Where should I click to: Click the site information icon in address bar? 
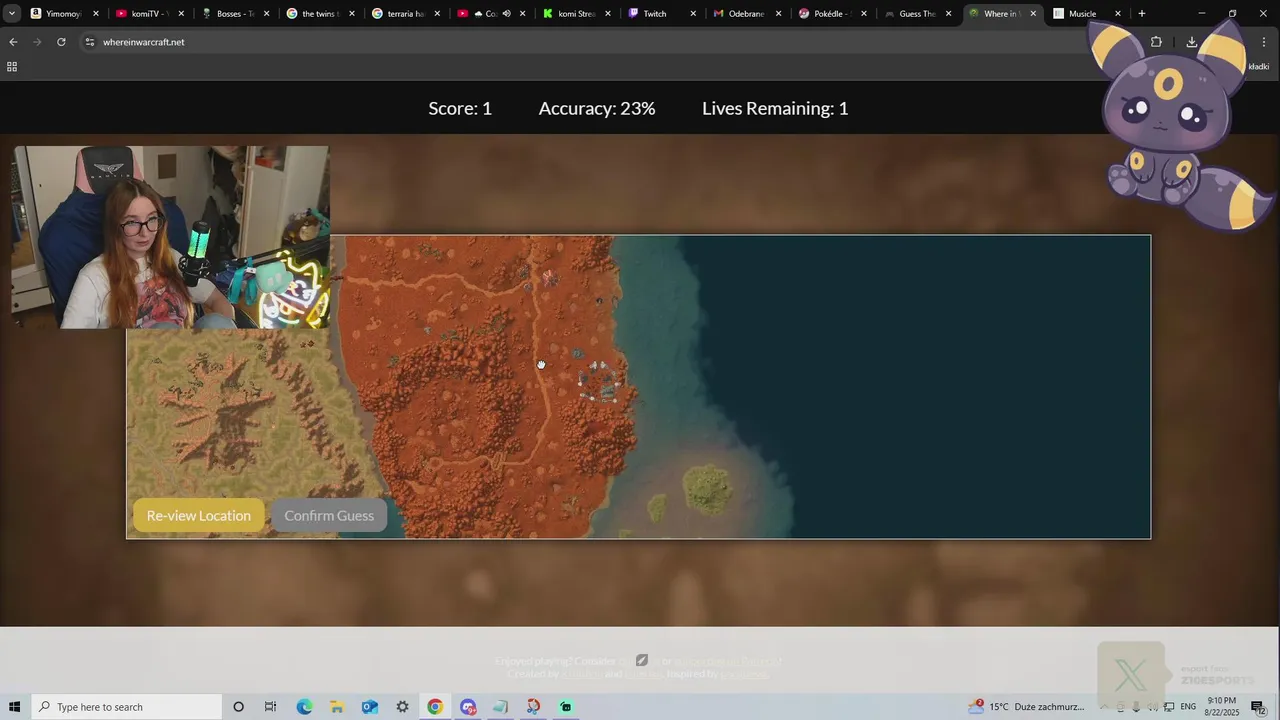point(89,42)
